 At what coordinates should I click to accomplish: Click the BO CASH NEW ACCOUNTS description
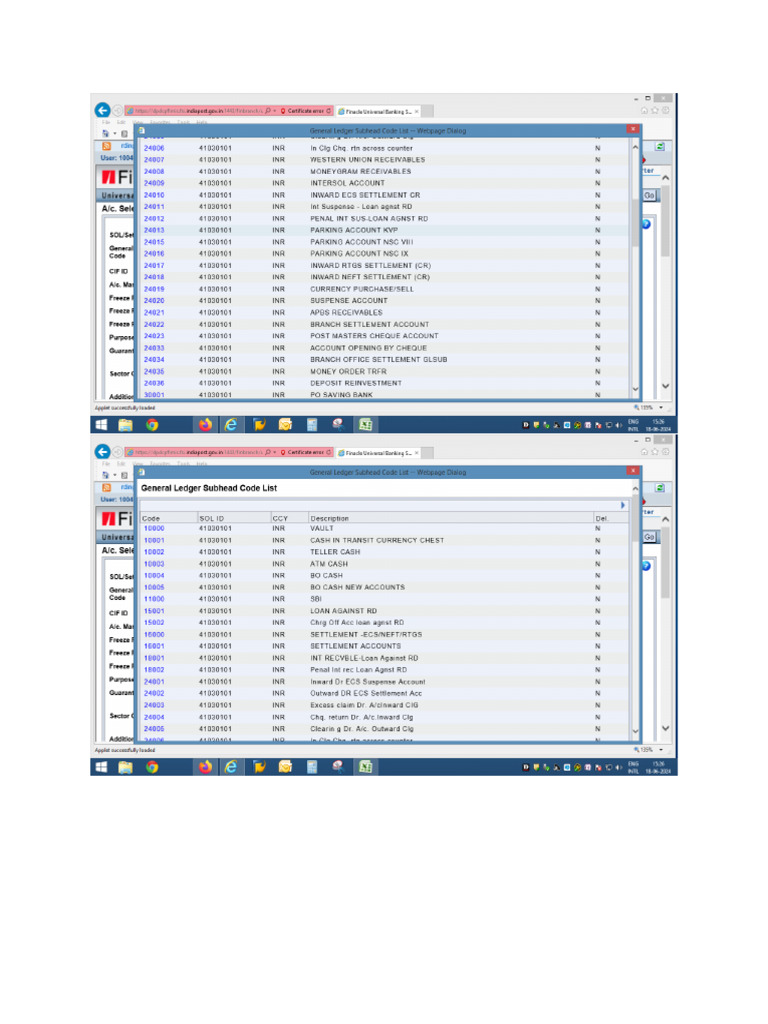[x=357, y=588]
